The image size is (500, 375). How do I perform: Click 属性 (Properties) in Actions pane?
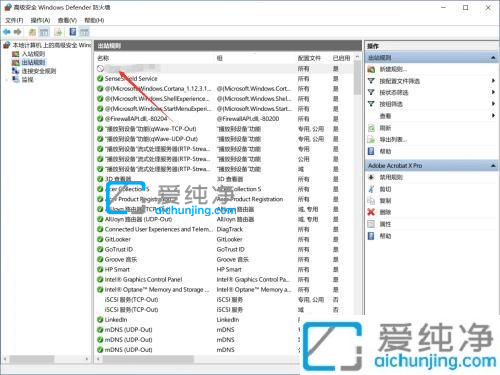(x=385, y=224)
